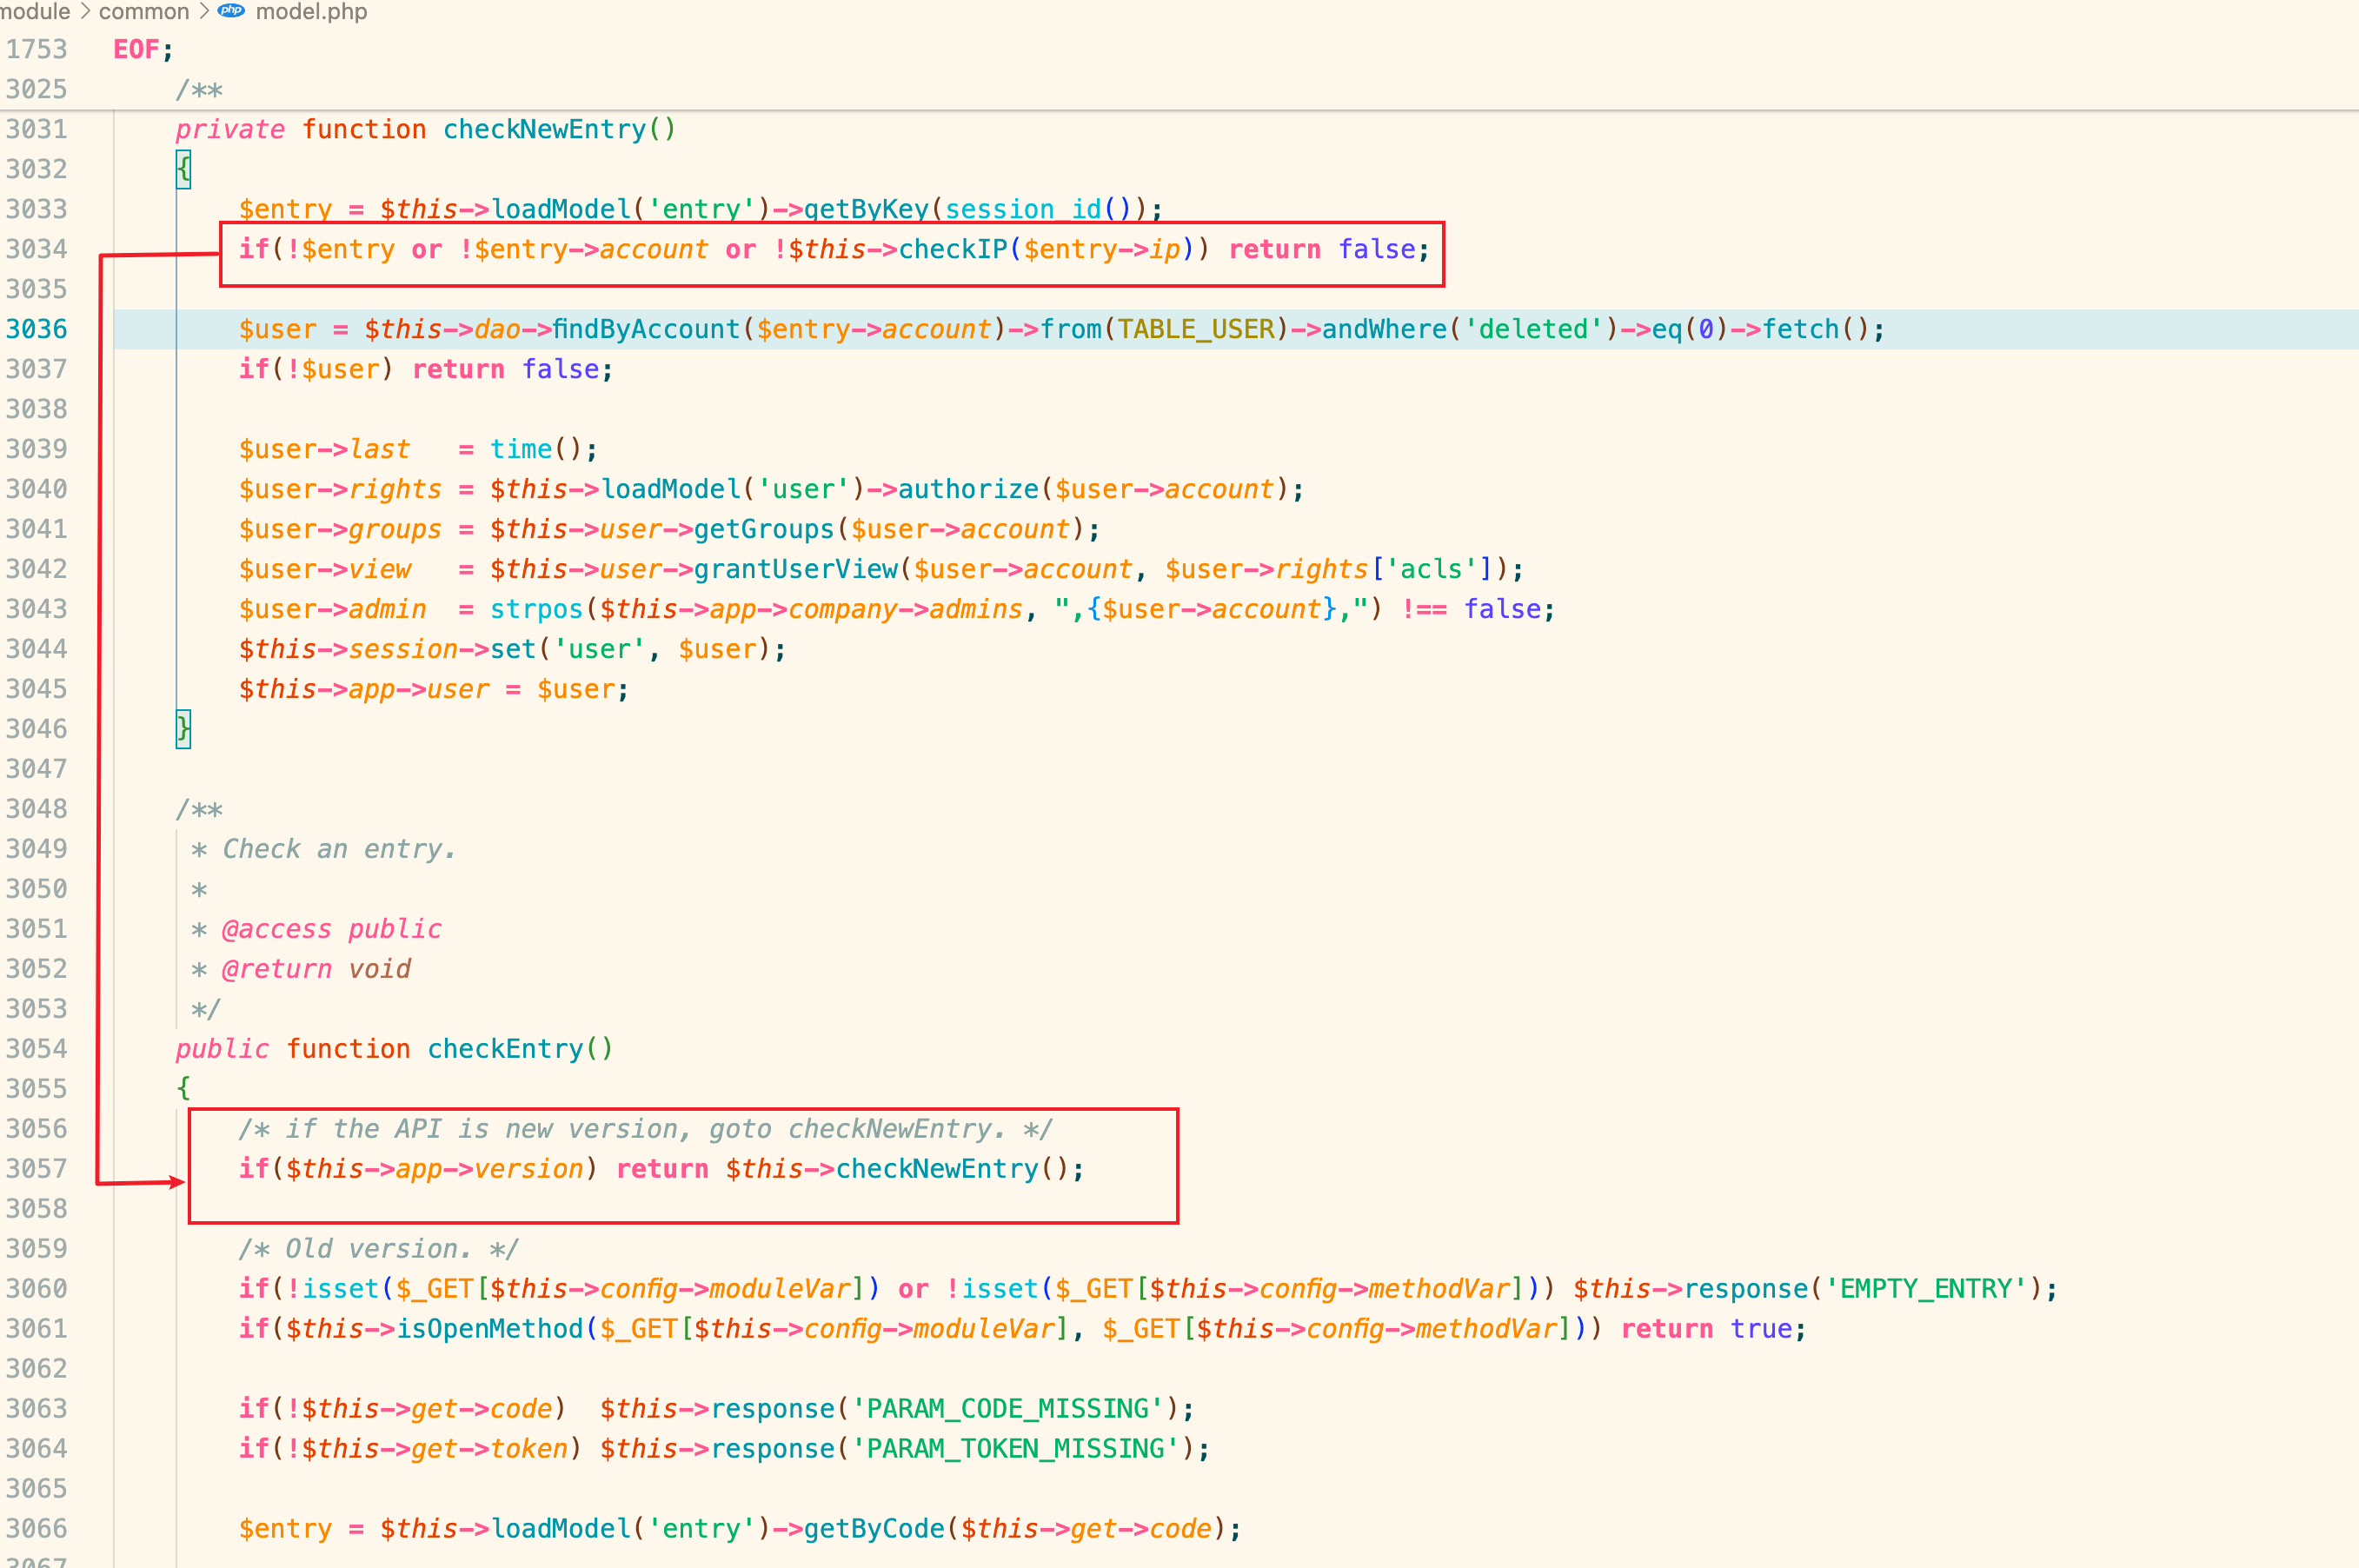
Task: Click checkNewEntry() call on line 3057
Action: click(953, 1169)
